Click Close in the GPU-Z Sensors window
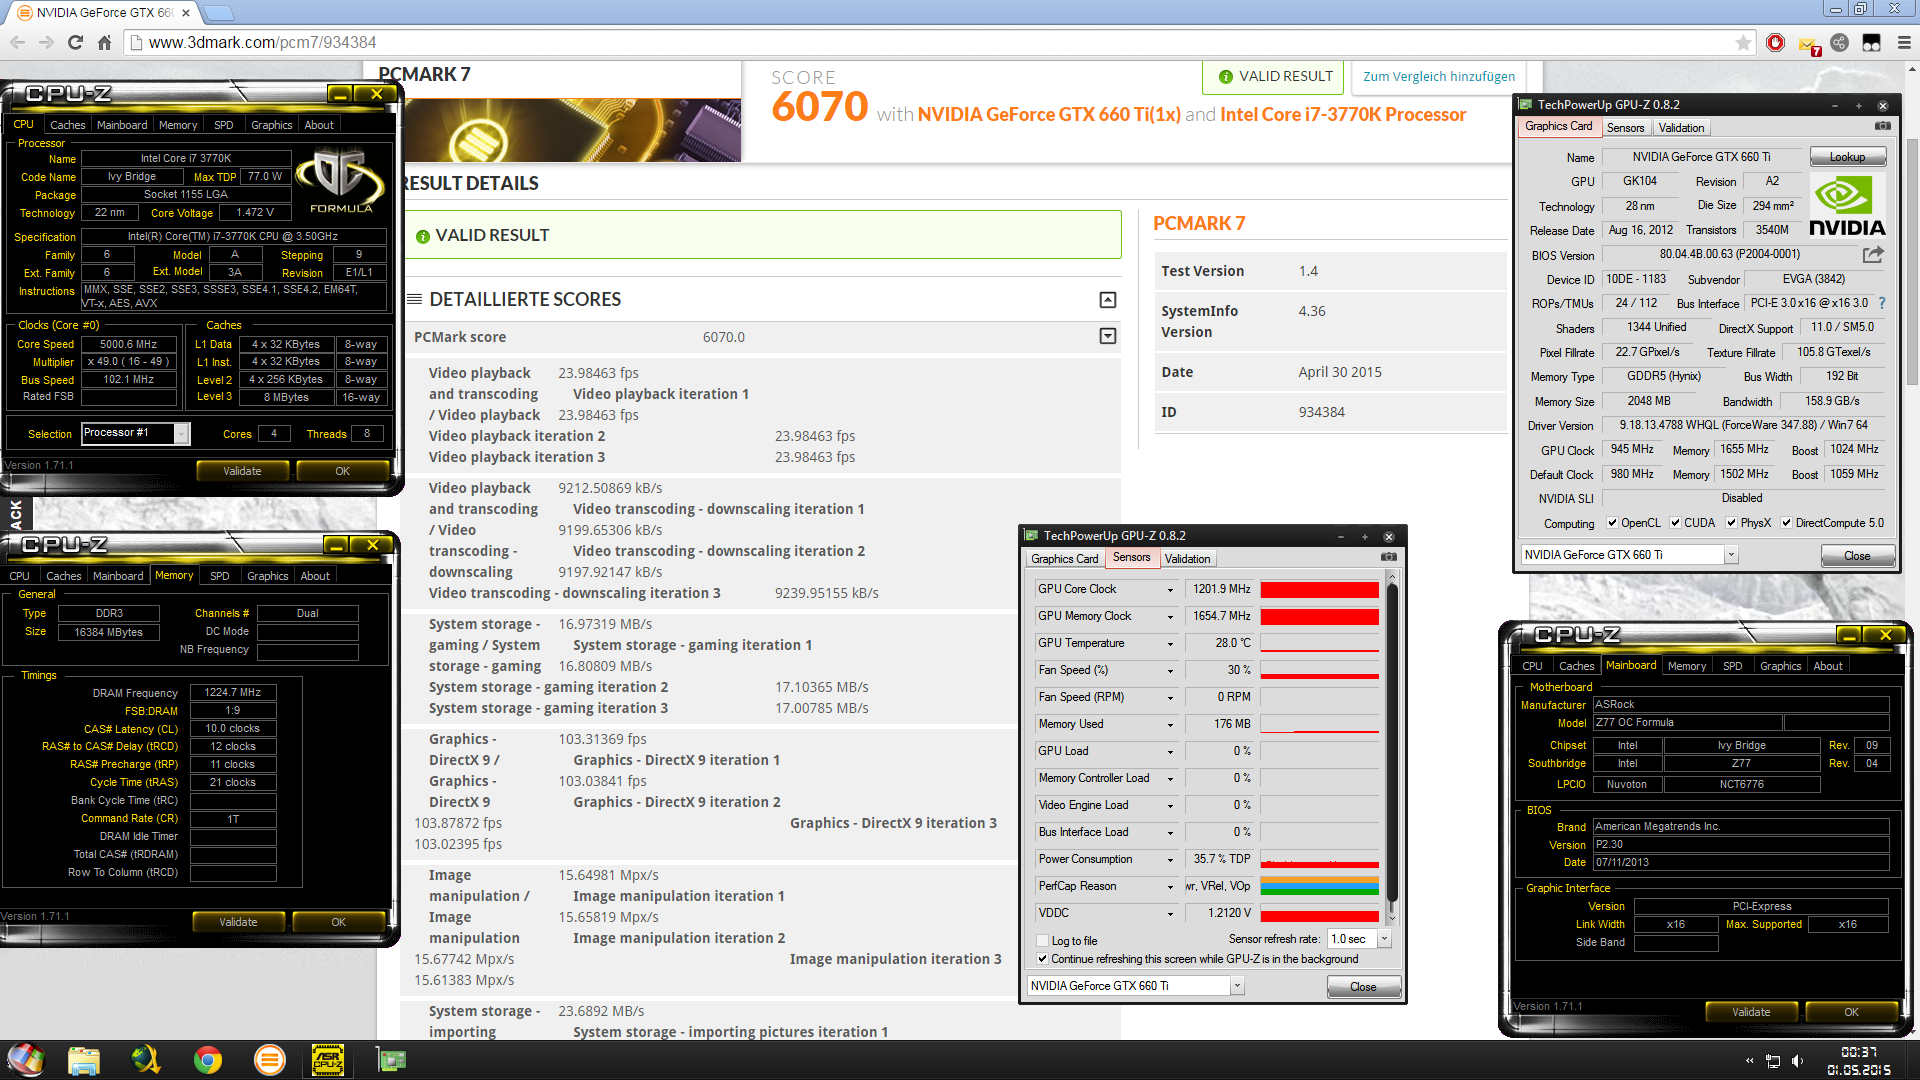Viewport: 1920px width, 1080px height. [1363, 987]
